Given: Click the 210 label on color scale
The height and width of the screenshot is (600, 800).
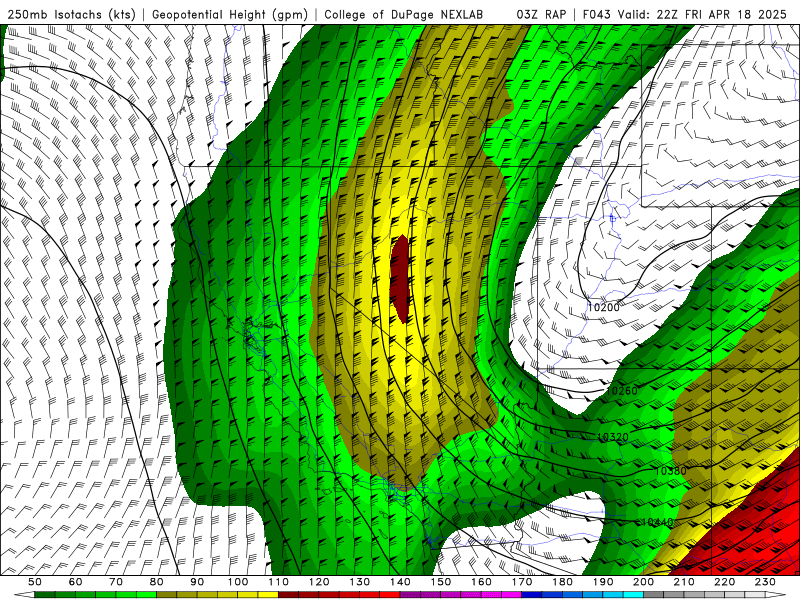Looking at the screenshot, I should [x=684, y=582].
